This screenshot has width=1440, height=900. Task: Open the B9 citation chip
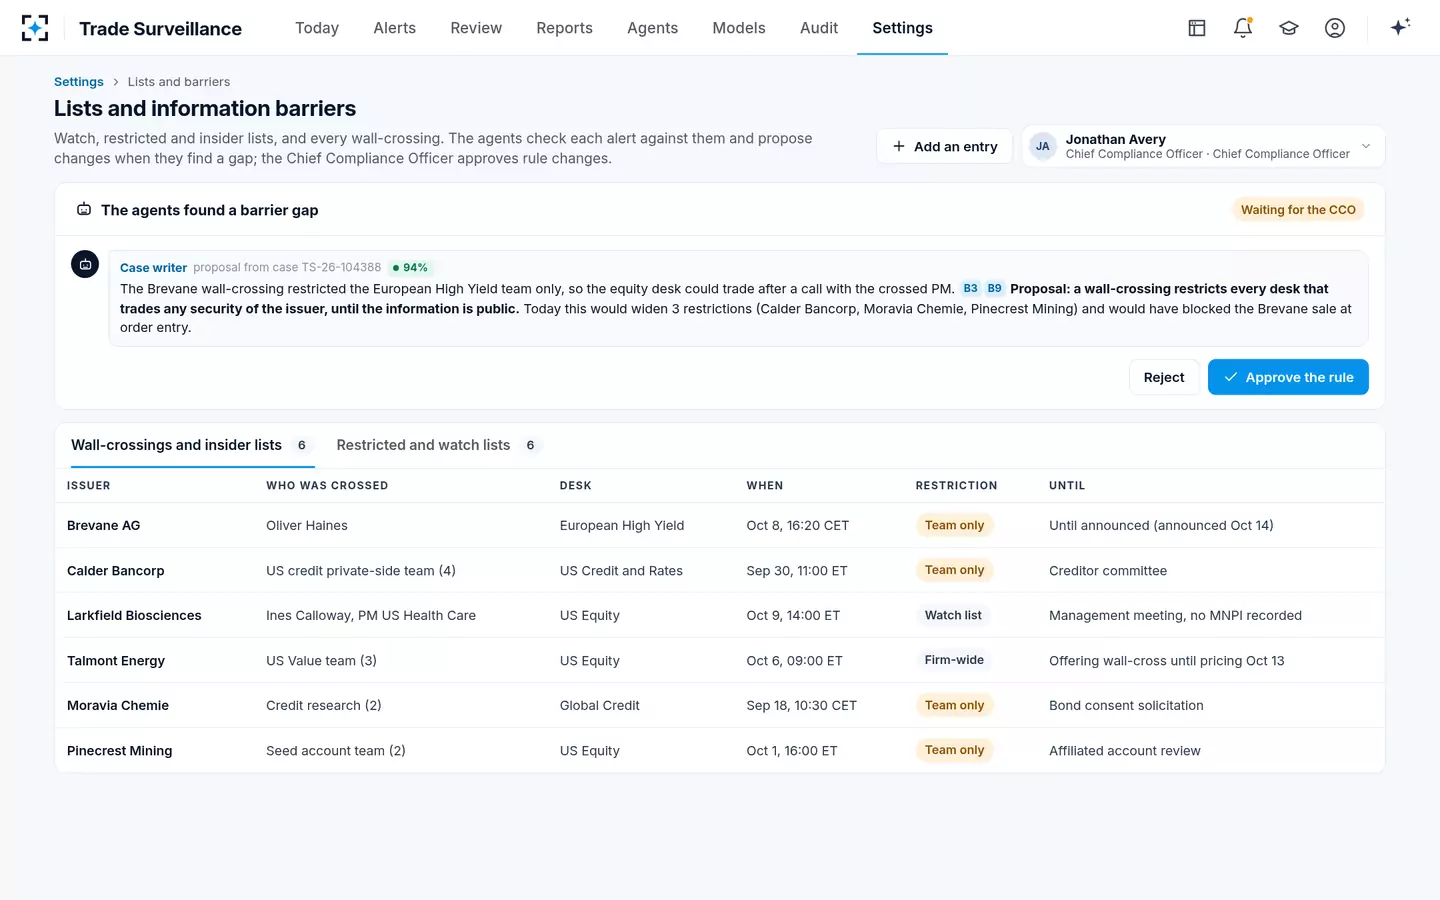pos(995,288)
